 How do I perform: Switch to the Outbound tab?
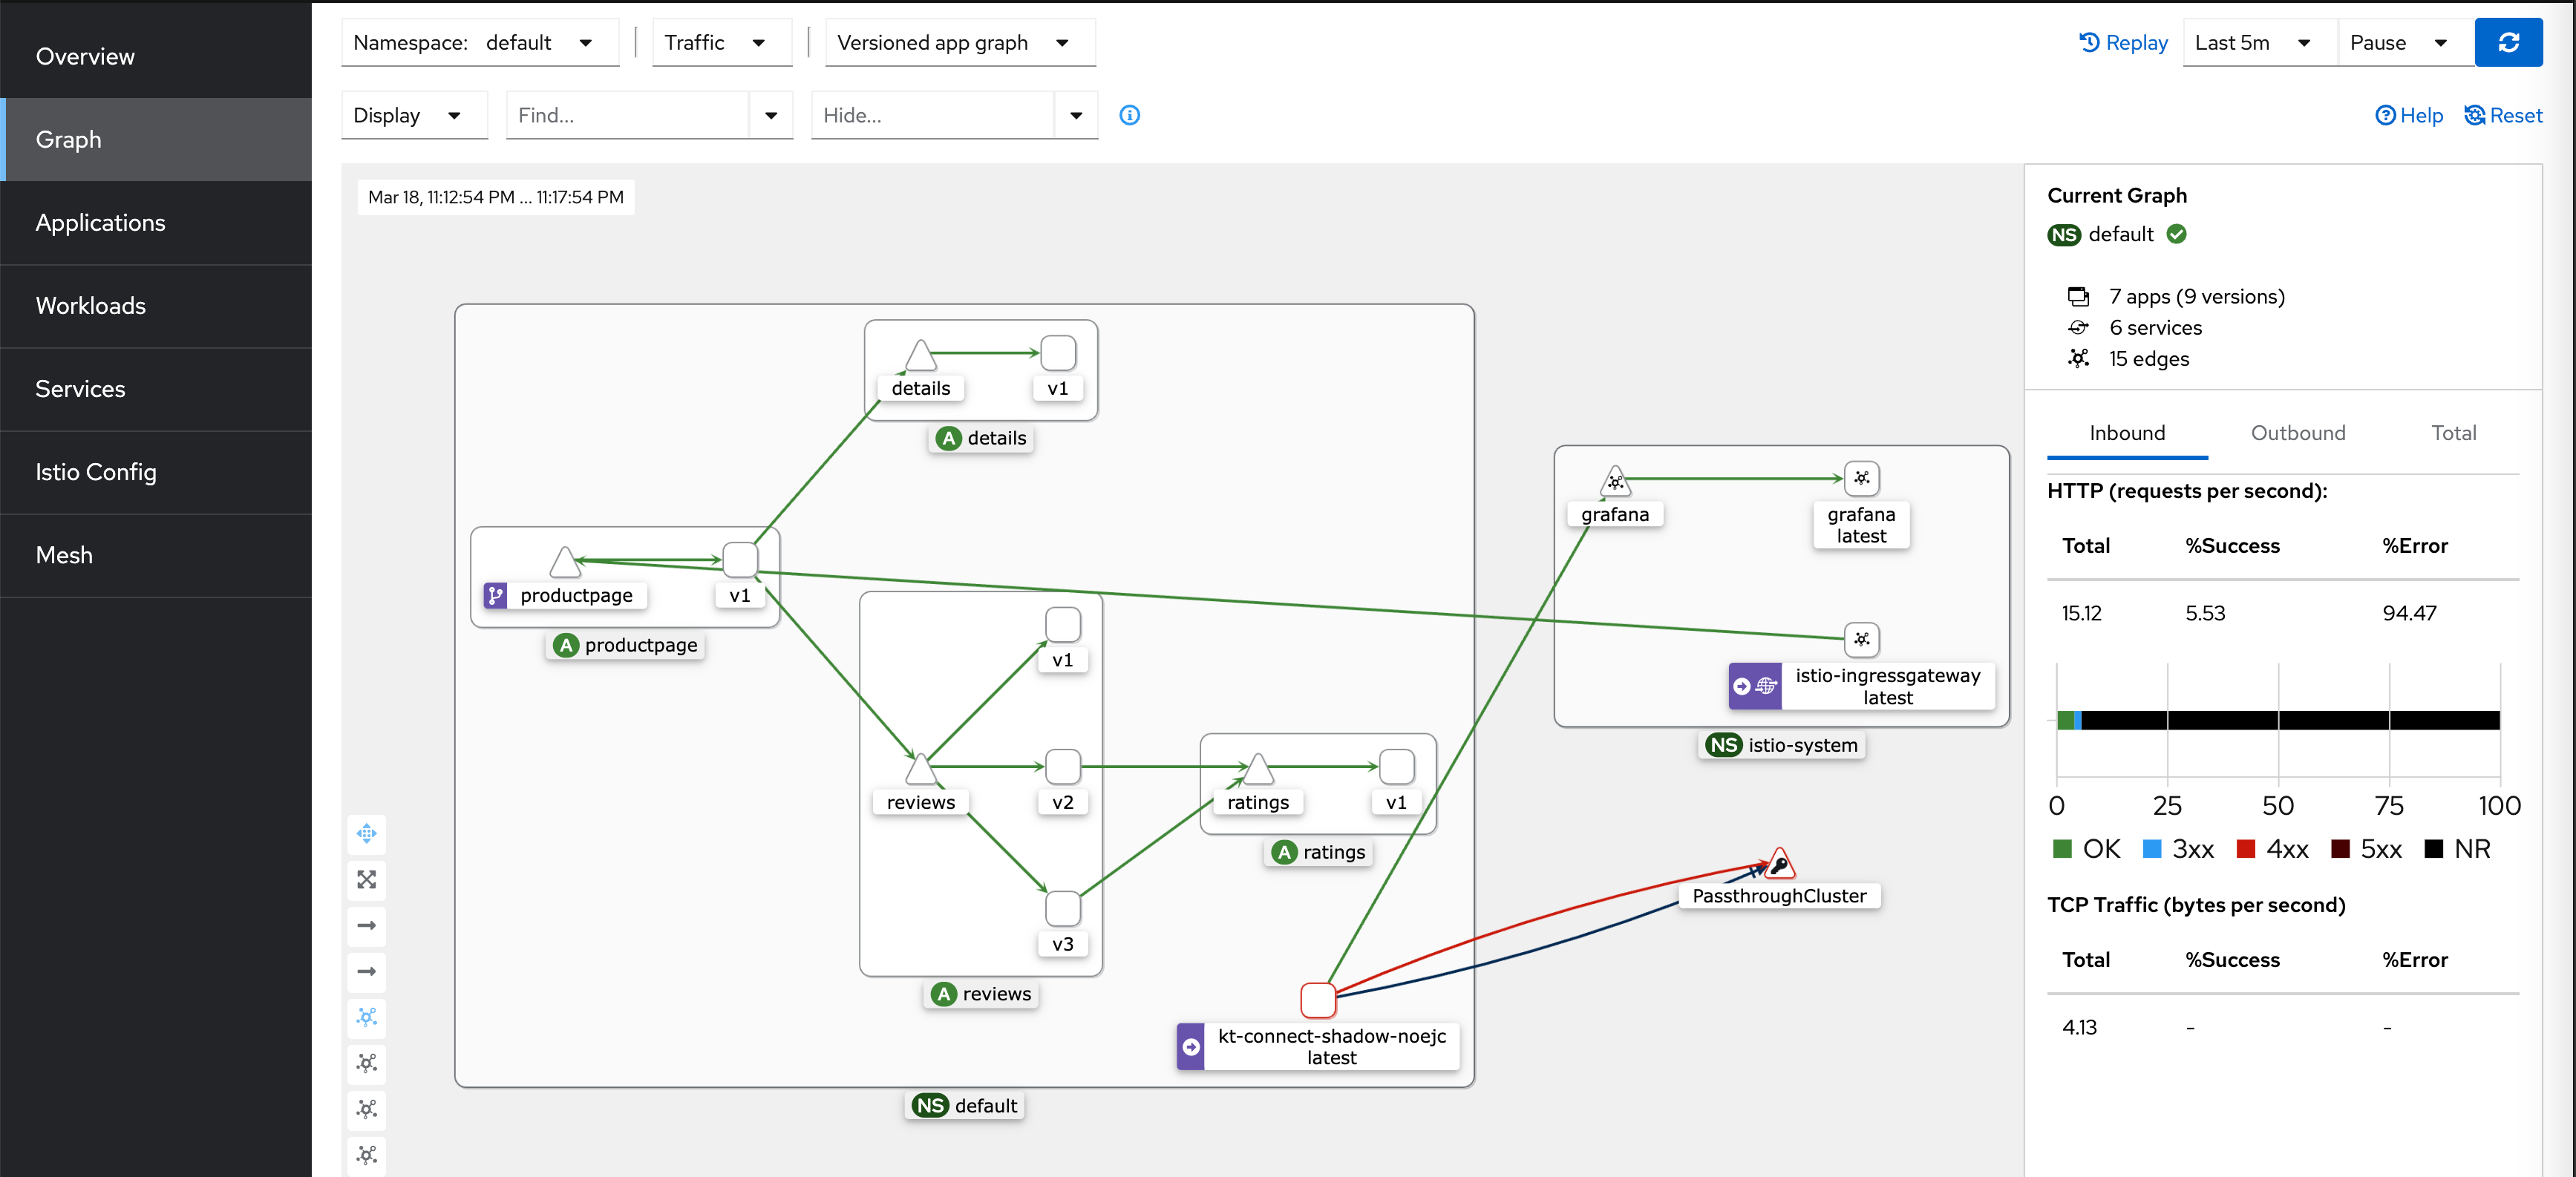pyautogui.click(x=2297, y=433)
